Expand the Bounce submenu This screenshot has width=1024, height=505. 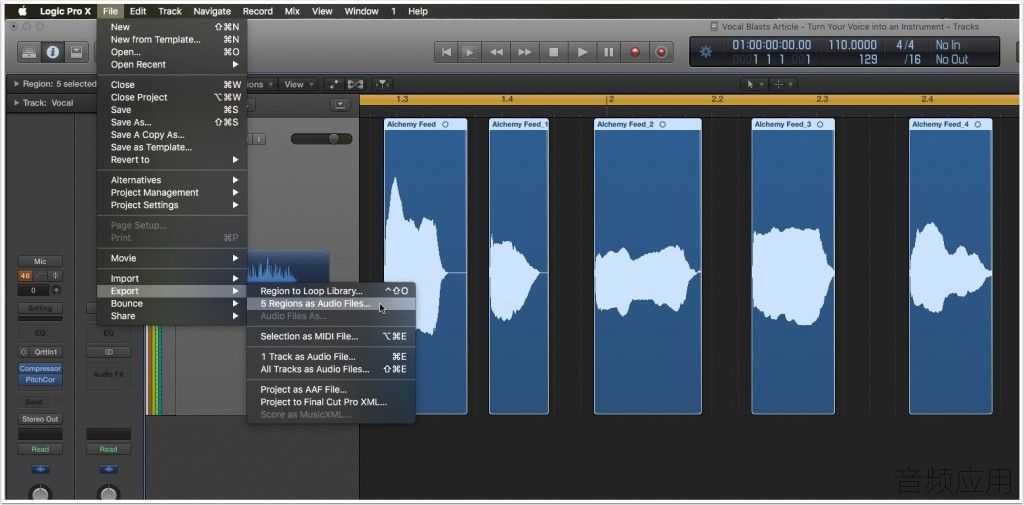pos(172,303)
